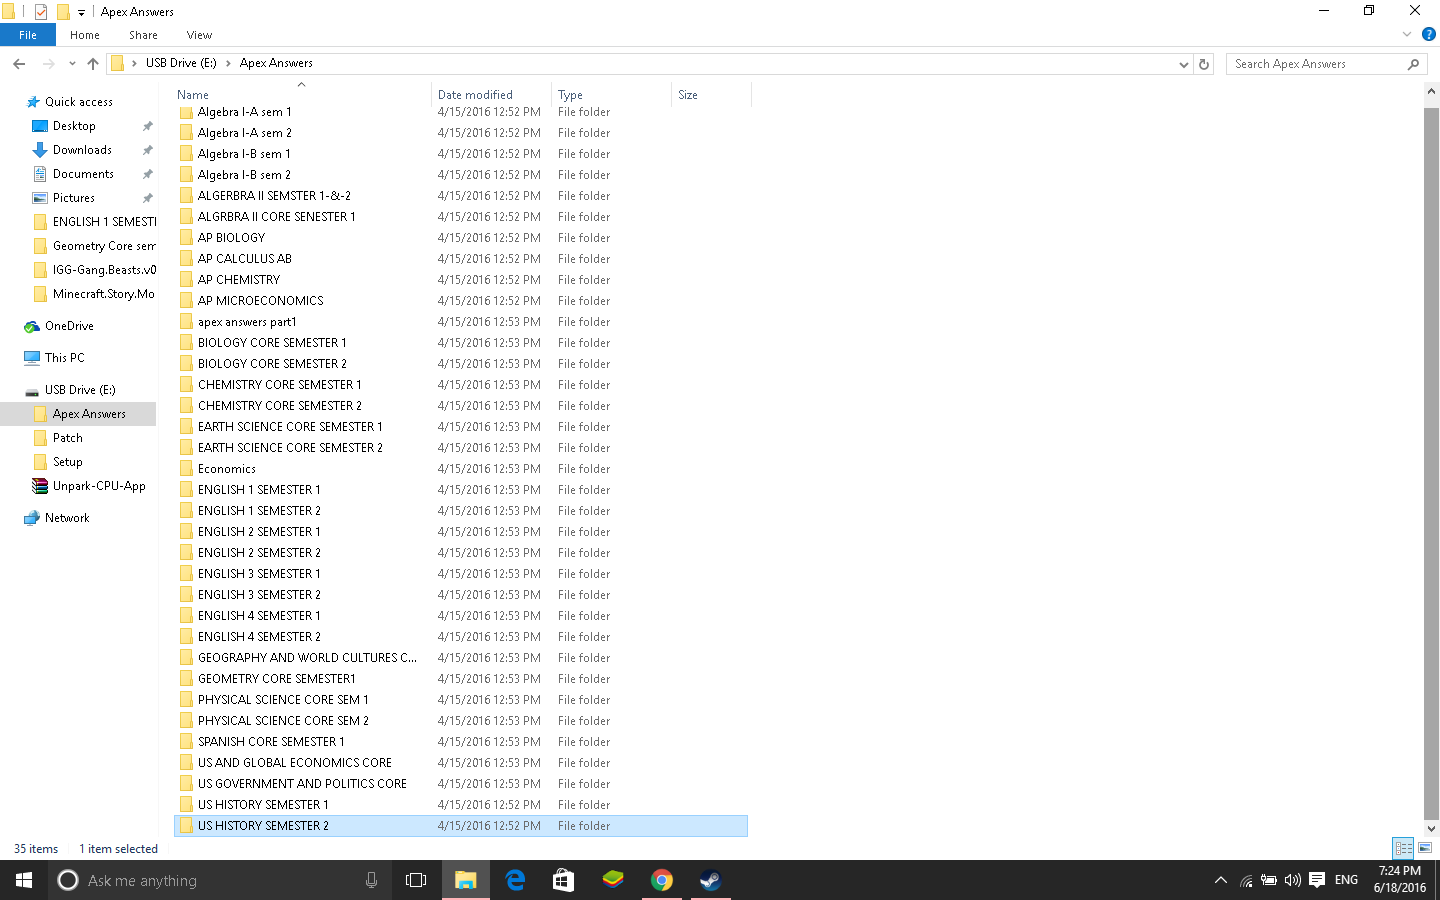The width and height of the screenshot is (1440, 900).
Task: Open the Windows Start menu
Action: (x=24, y=880)
